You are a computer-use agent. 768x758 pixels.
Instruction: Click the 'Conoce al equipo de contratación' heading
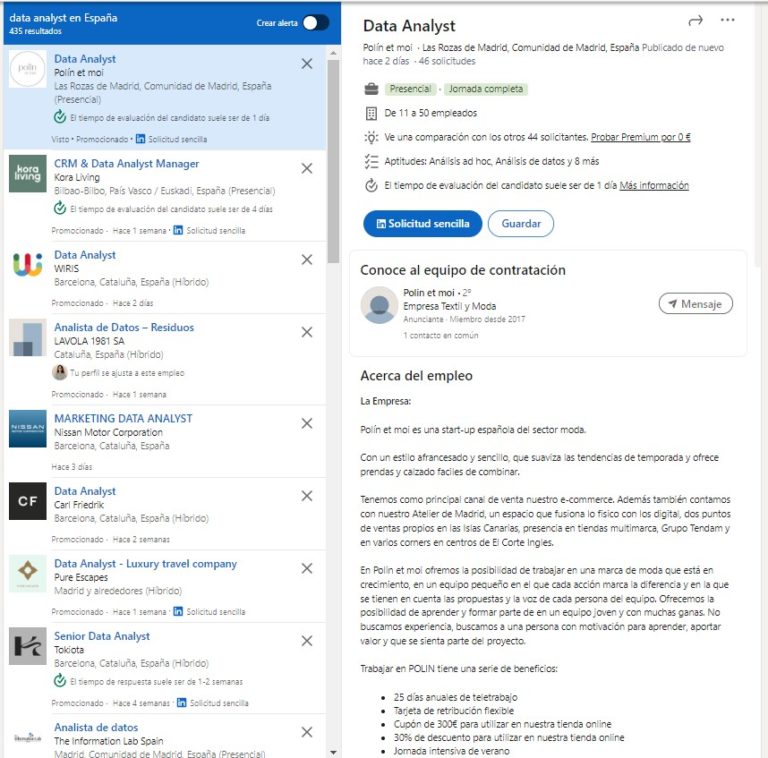463,270
